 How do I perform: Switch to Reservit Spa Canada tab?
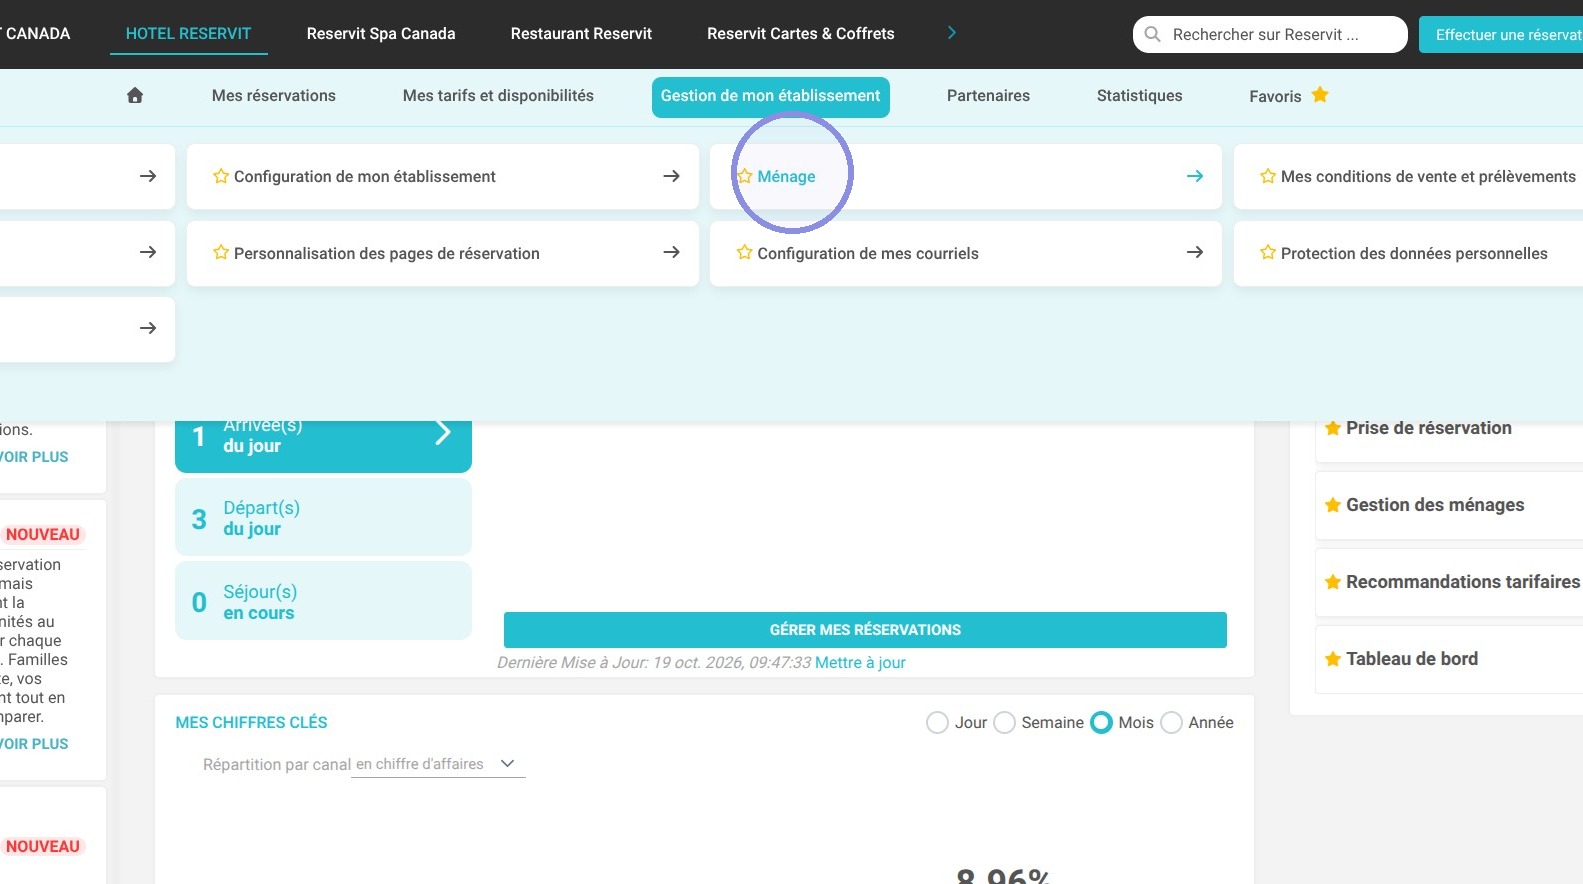(381, 33)
